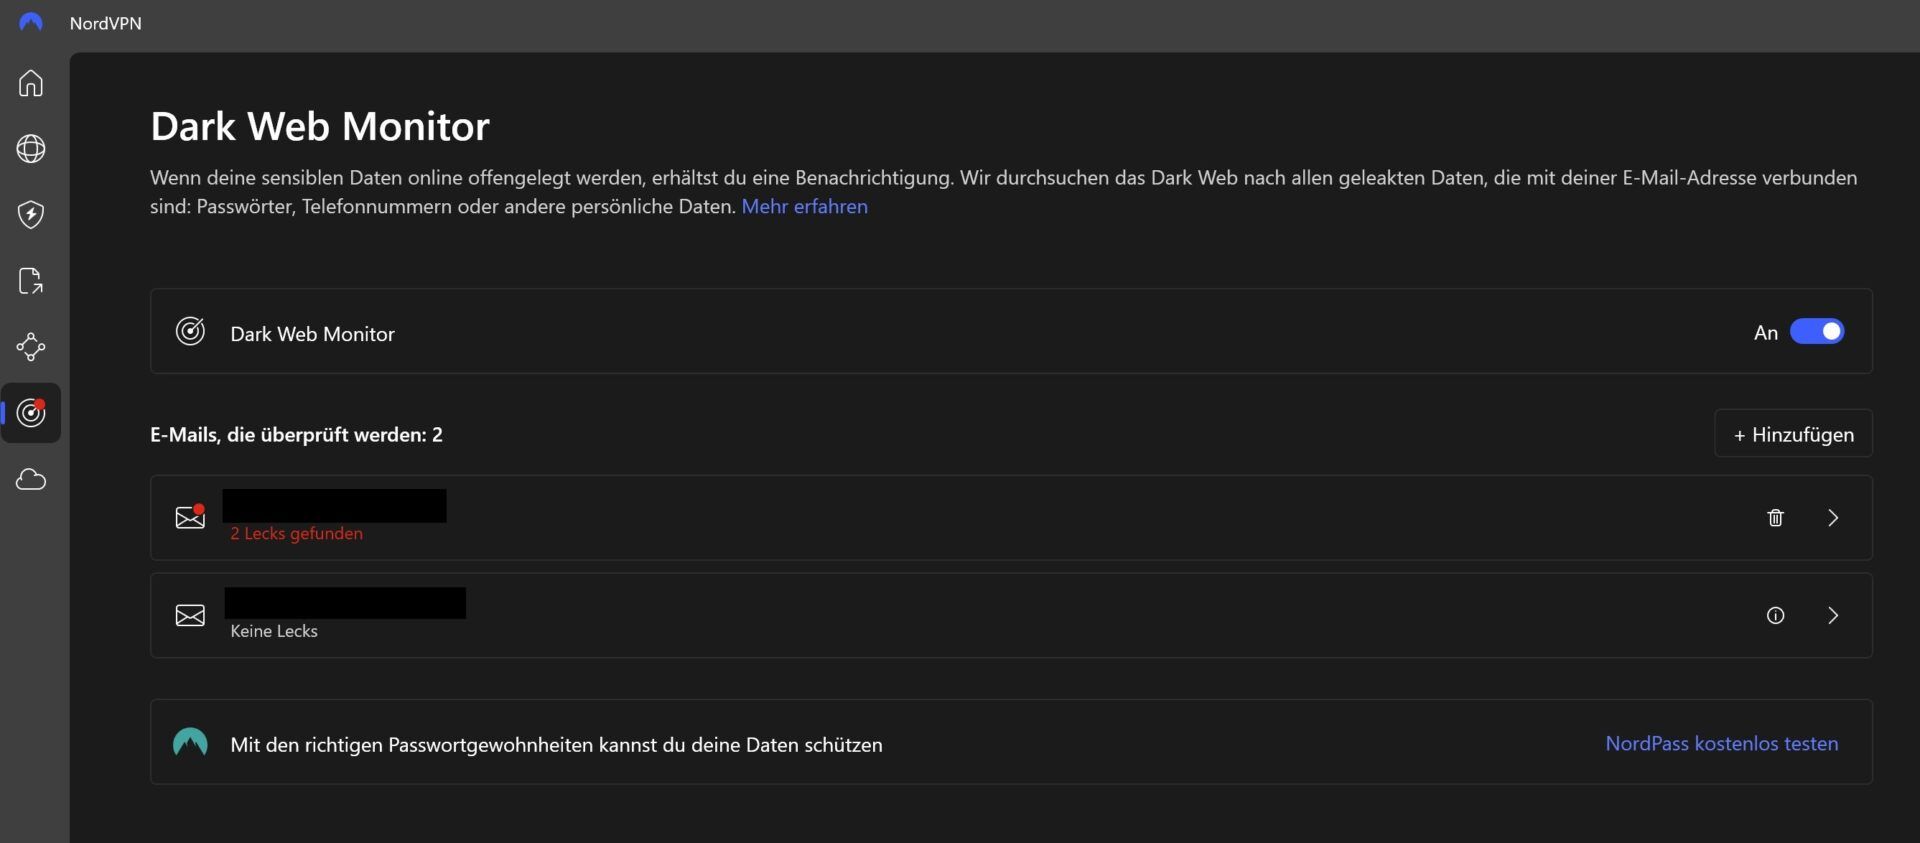
Task: Delete the email with 2 leaks via trash icon
Action: point(1775,517)
